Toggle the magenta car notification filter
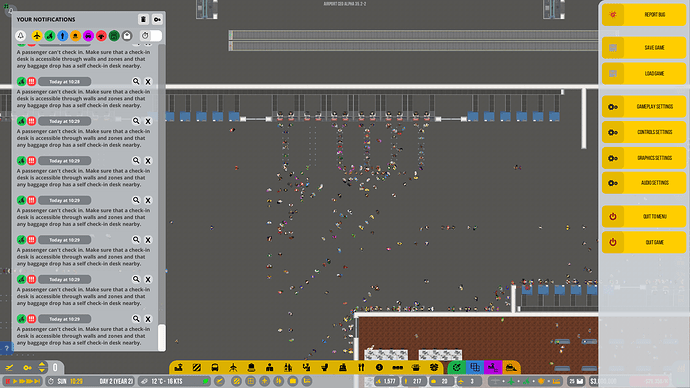The height and width of the screenshot is (388, 690). (88, 36)
